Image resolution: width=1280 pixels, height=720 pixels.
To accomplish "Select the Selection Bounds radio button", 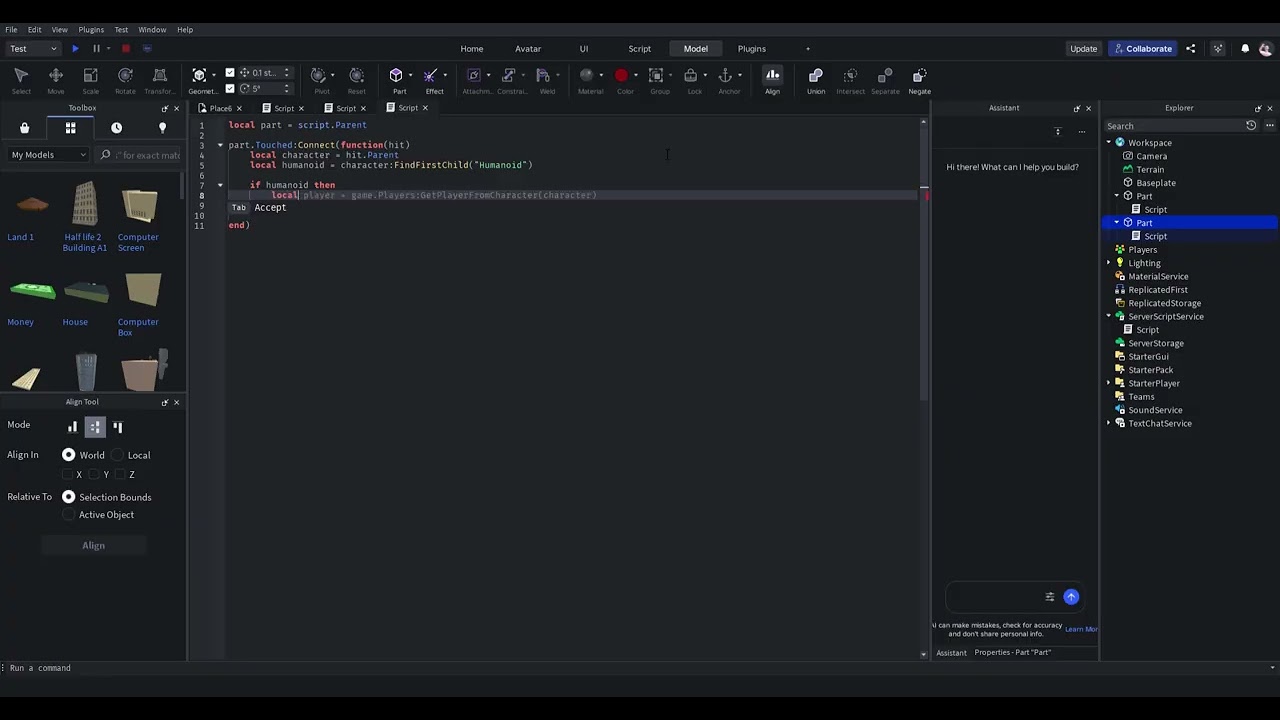I will pyautogui.click(x=69, y=497).
